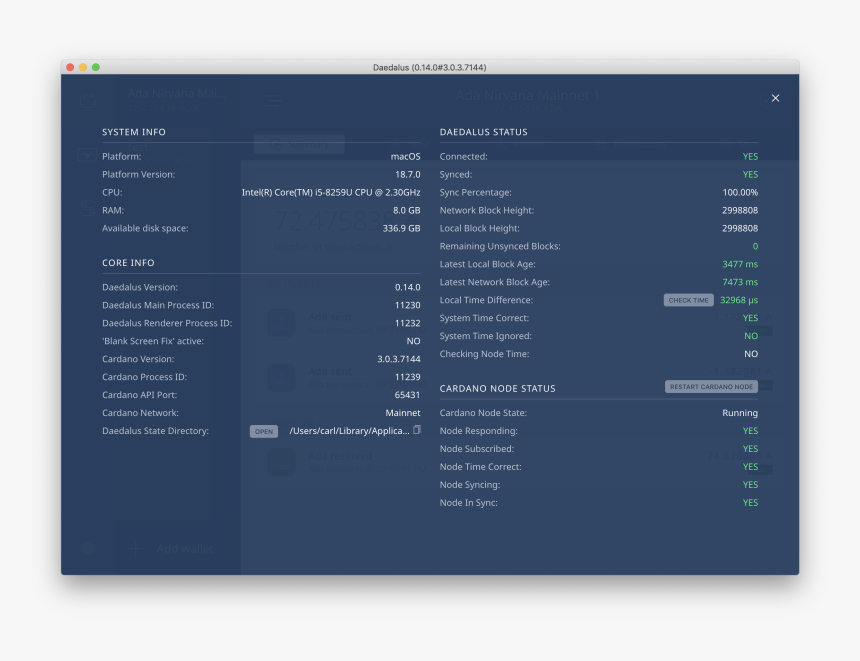Click the Latest Local Block Age 3477 ms
This screenshot has height=661, width=860.
740,264
